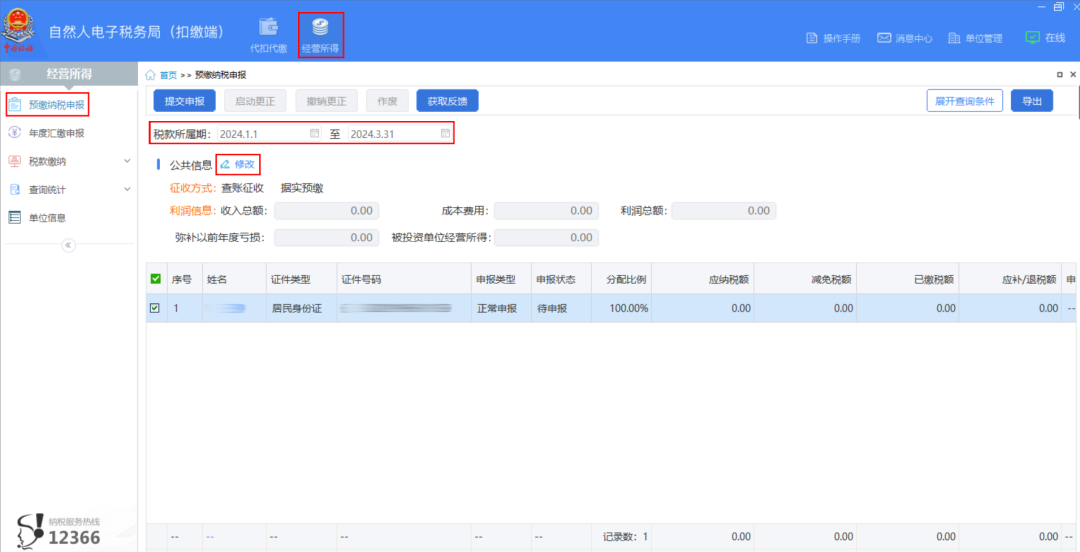This screenshot has width=1080, height=552.
Task: Click the 待申报 status cell
Action: (561, 309)
